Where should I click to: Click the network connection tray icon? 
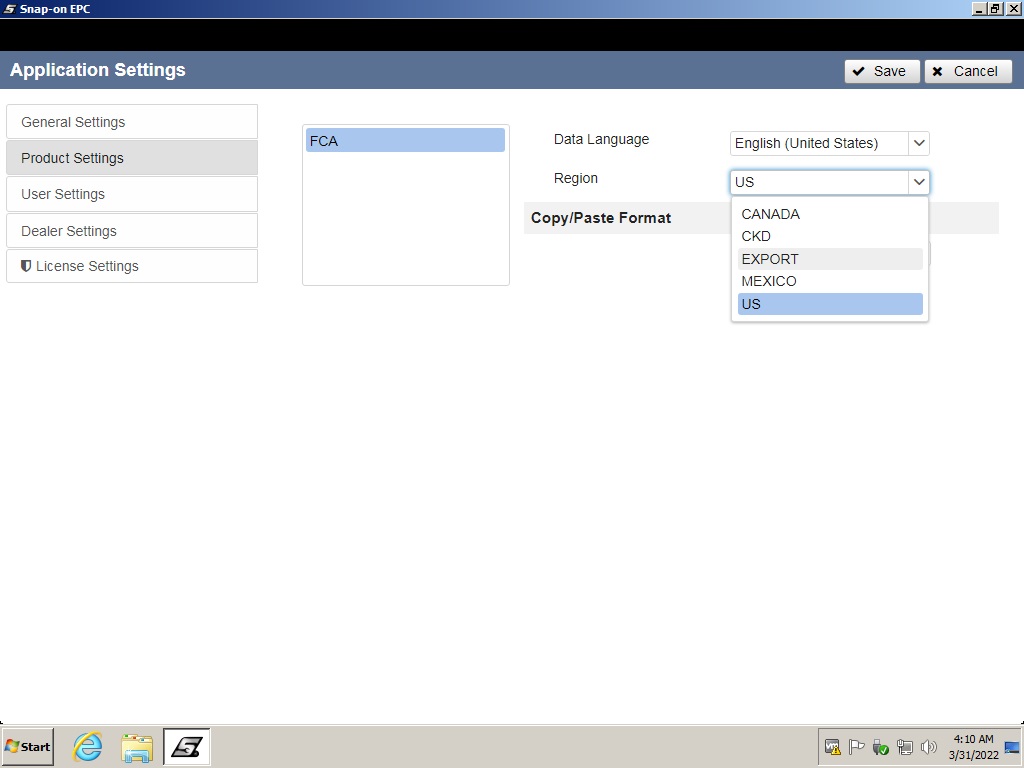pyautogui.click(x=904, y=746)
